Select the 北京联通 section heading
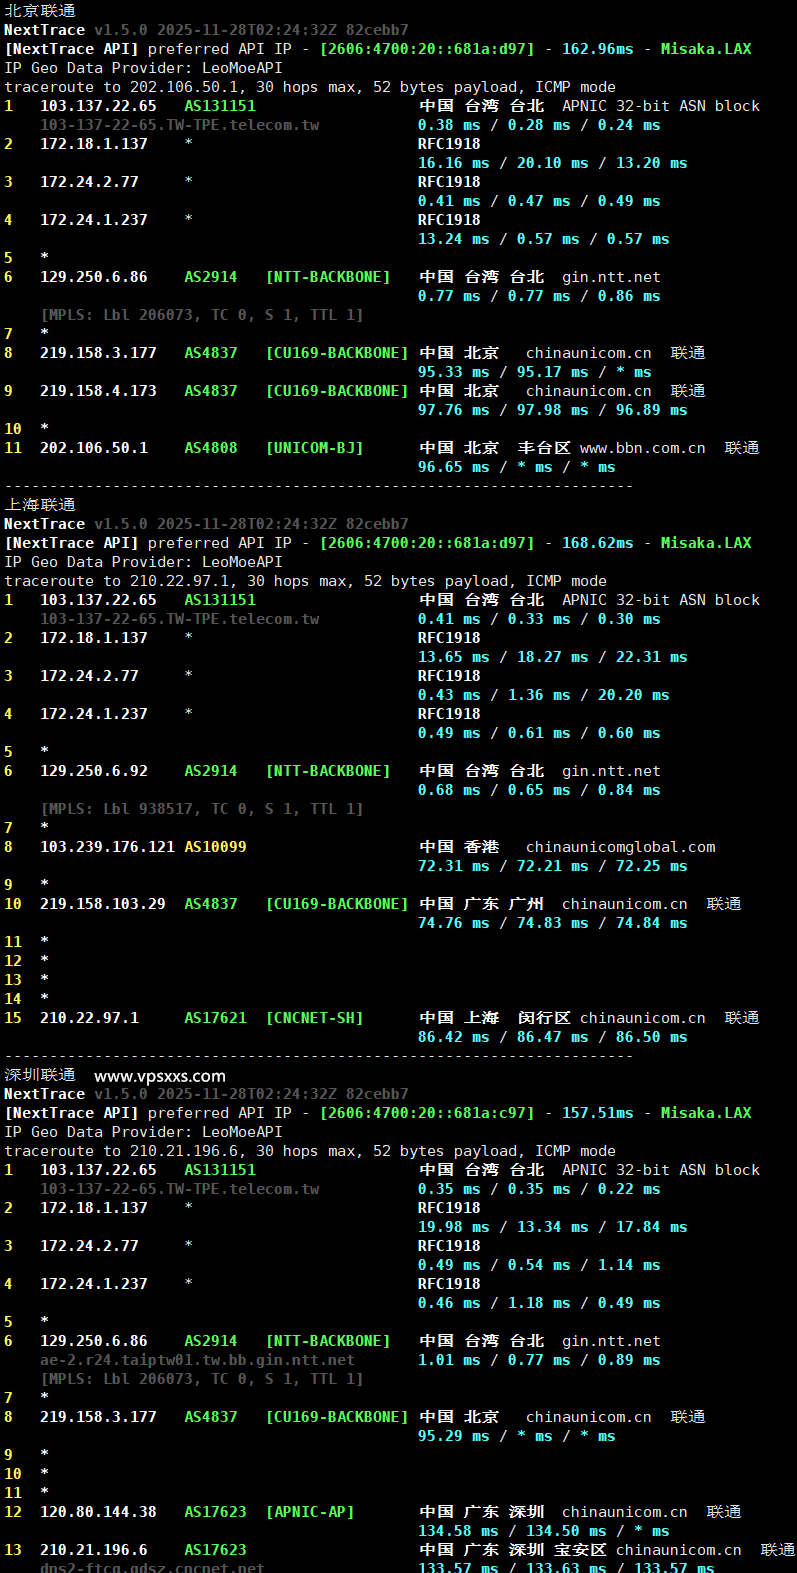Screen dimensions: 797x1573 point(40,11)
